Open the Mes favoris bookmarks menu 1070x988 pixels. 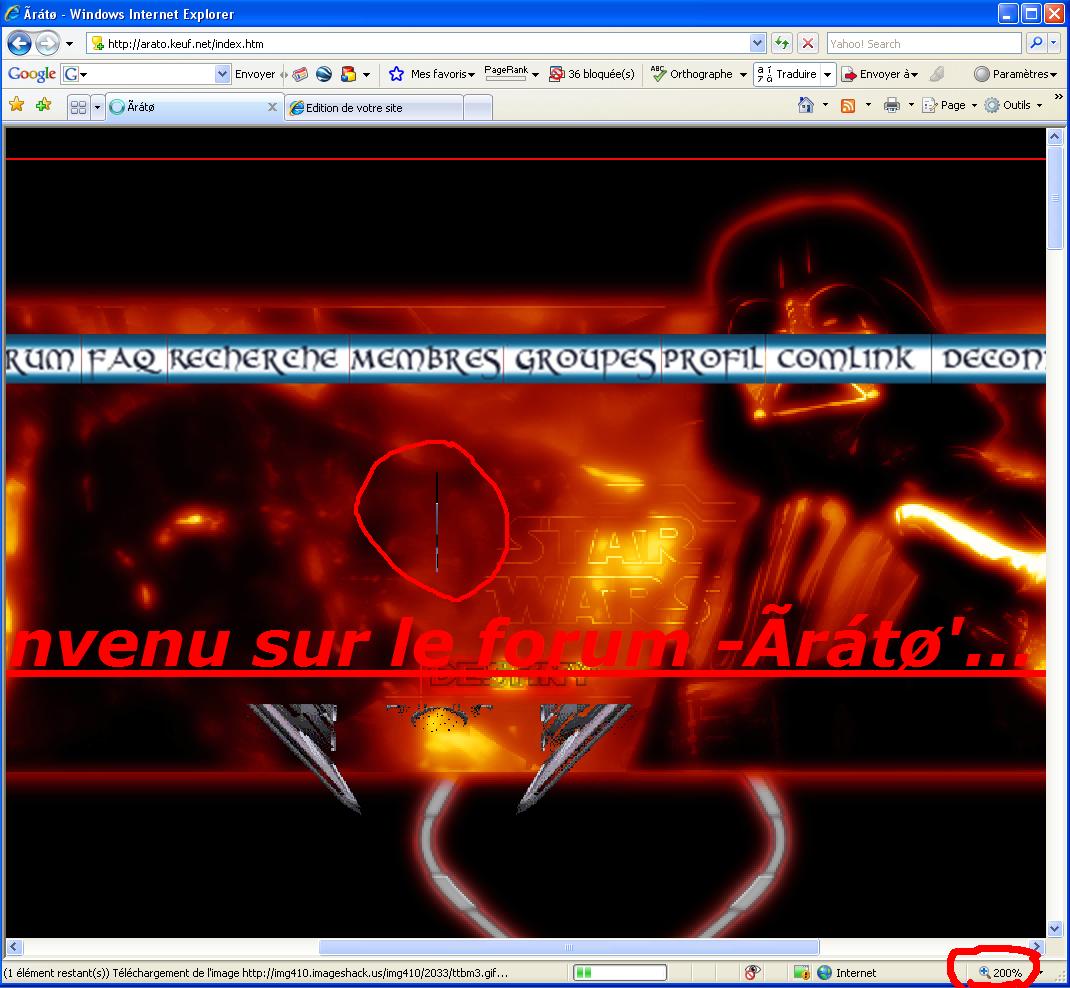point(432,74)
